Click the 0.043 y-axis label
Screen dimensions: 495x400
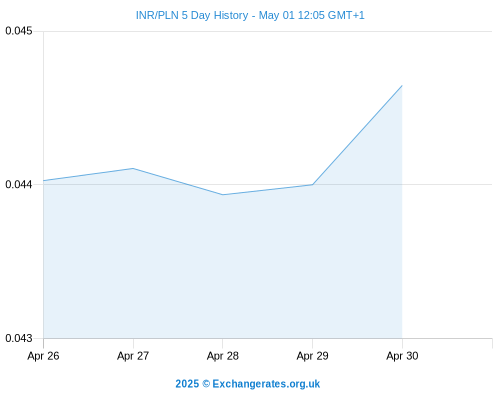coord(19,338)
